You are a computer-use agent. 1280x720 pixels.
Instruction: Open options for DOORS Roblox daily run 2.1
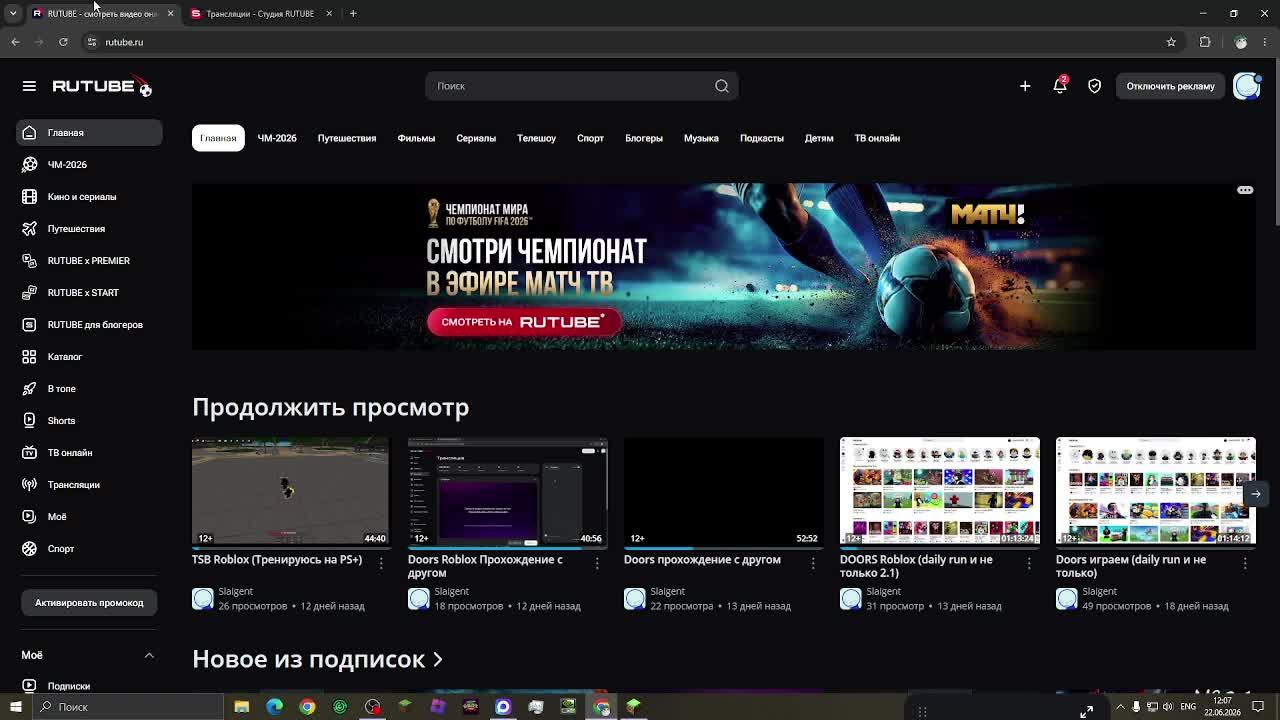[1029, 564]
